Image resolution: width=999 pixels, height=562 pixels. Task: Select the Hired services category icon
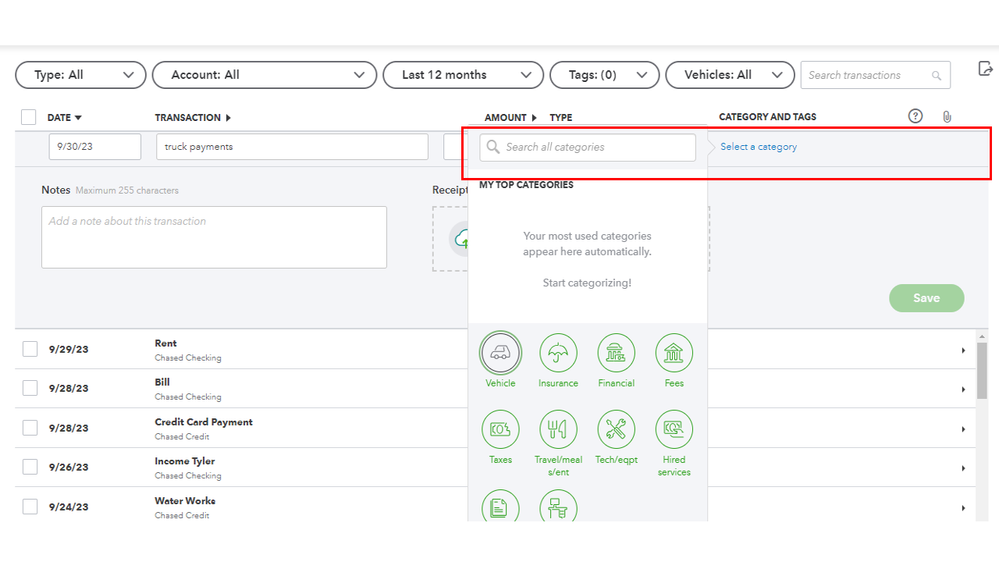pyautogui.click(x=674, y=430)
